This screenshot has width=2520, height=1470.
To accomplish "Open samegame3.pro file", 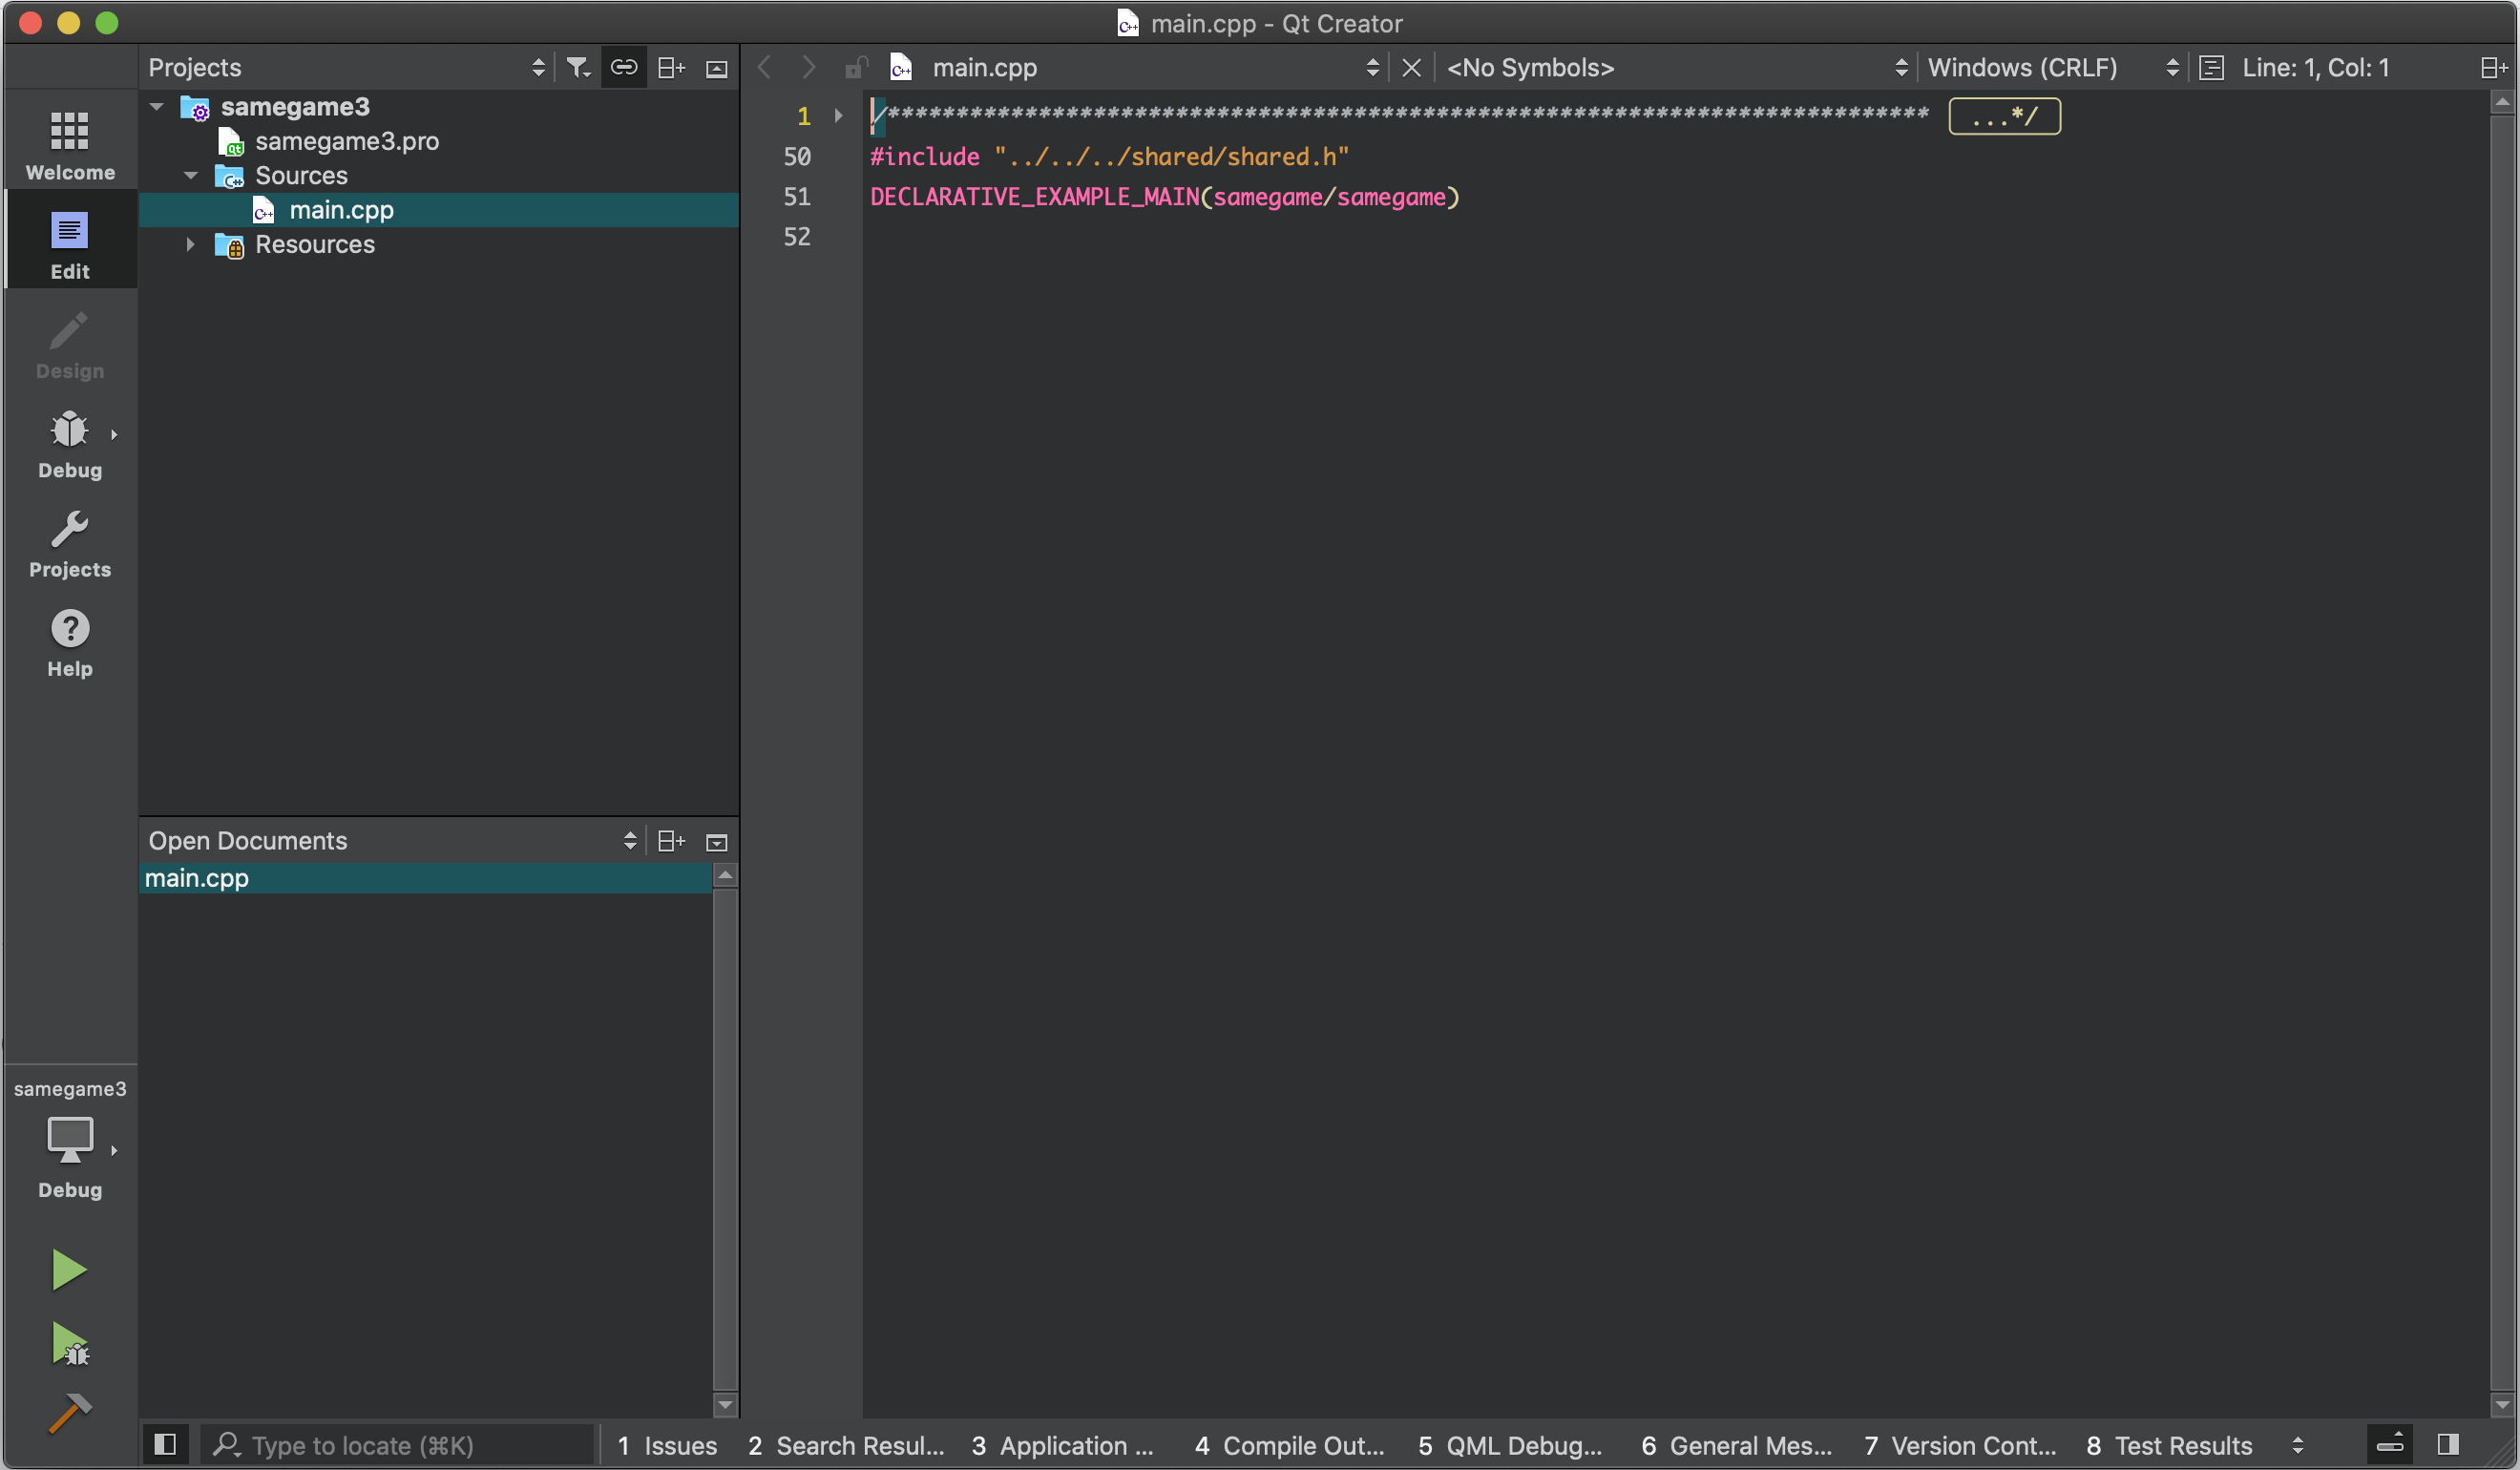I will [x=346, y=141].
